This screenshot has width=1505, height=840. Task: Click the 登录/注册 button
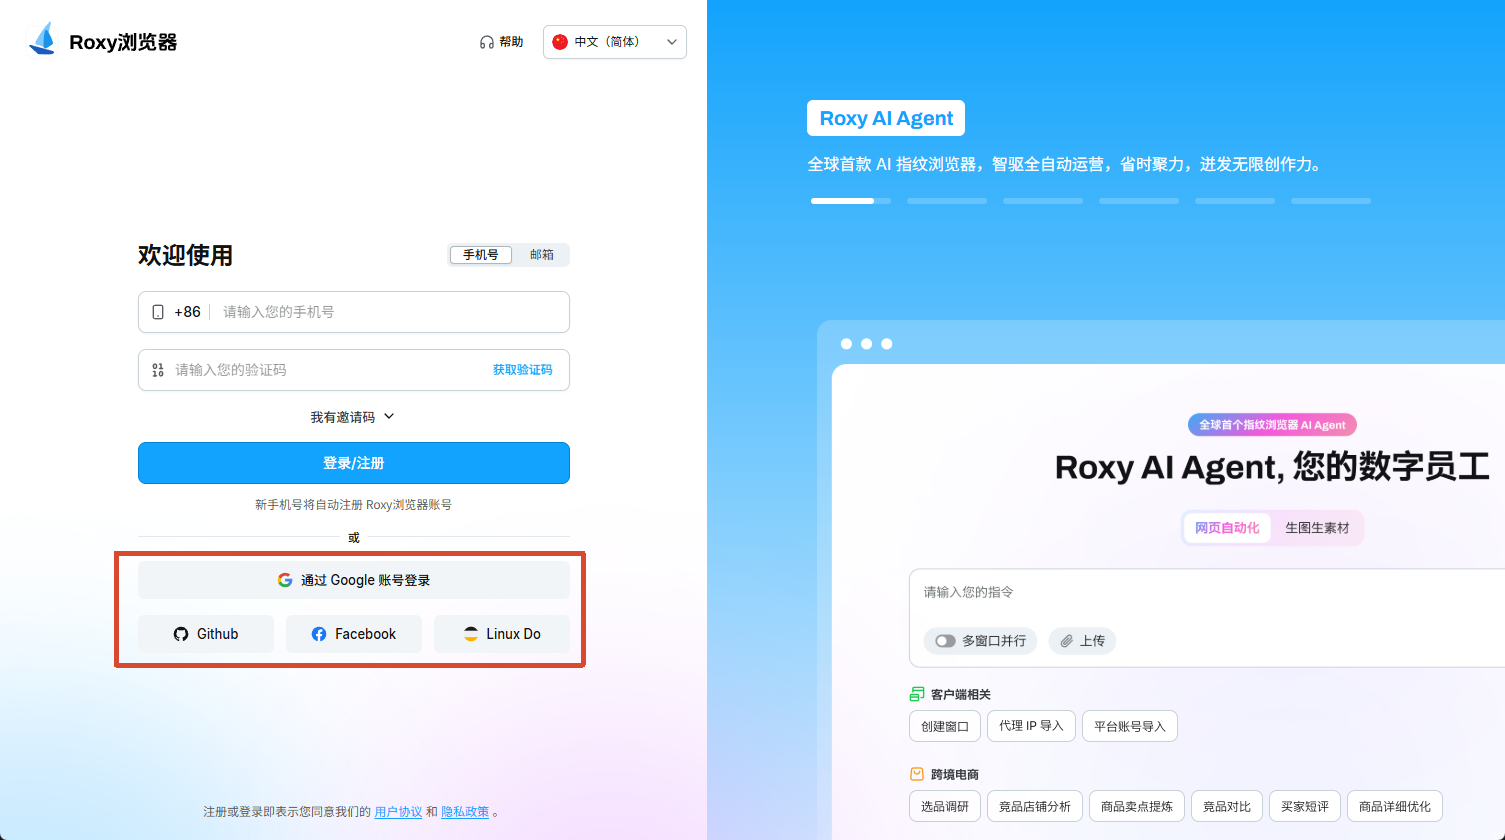click(x=354, y=463)
